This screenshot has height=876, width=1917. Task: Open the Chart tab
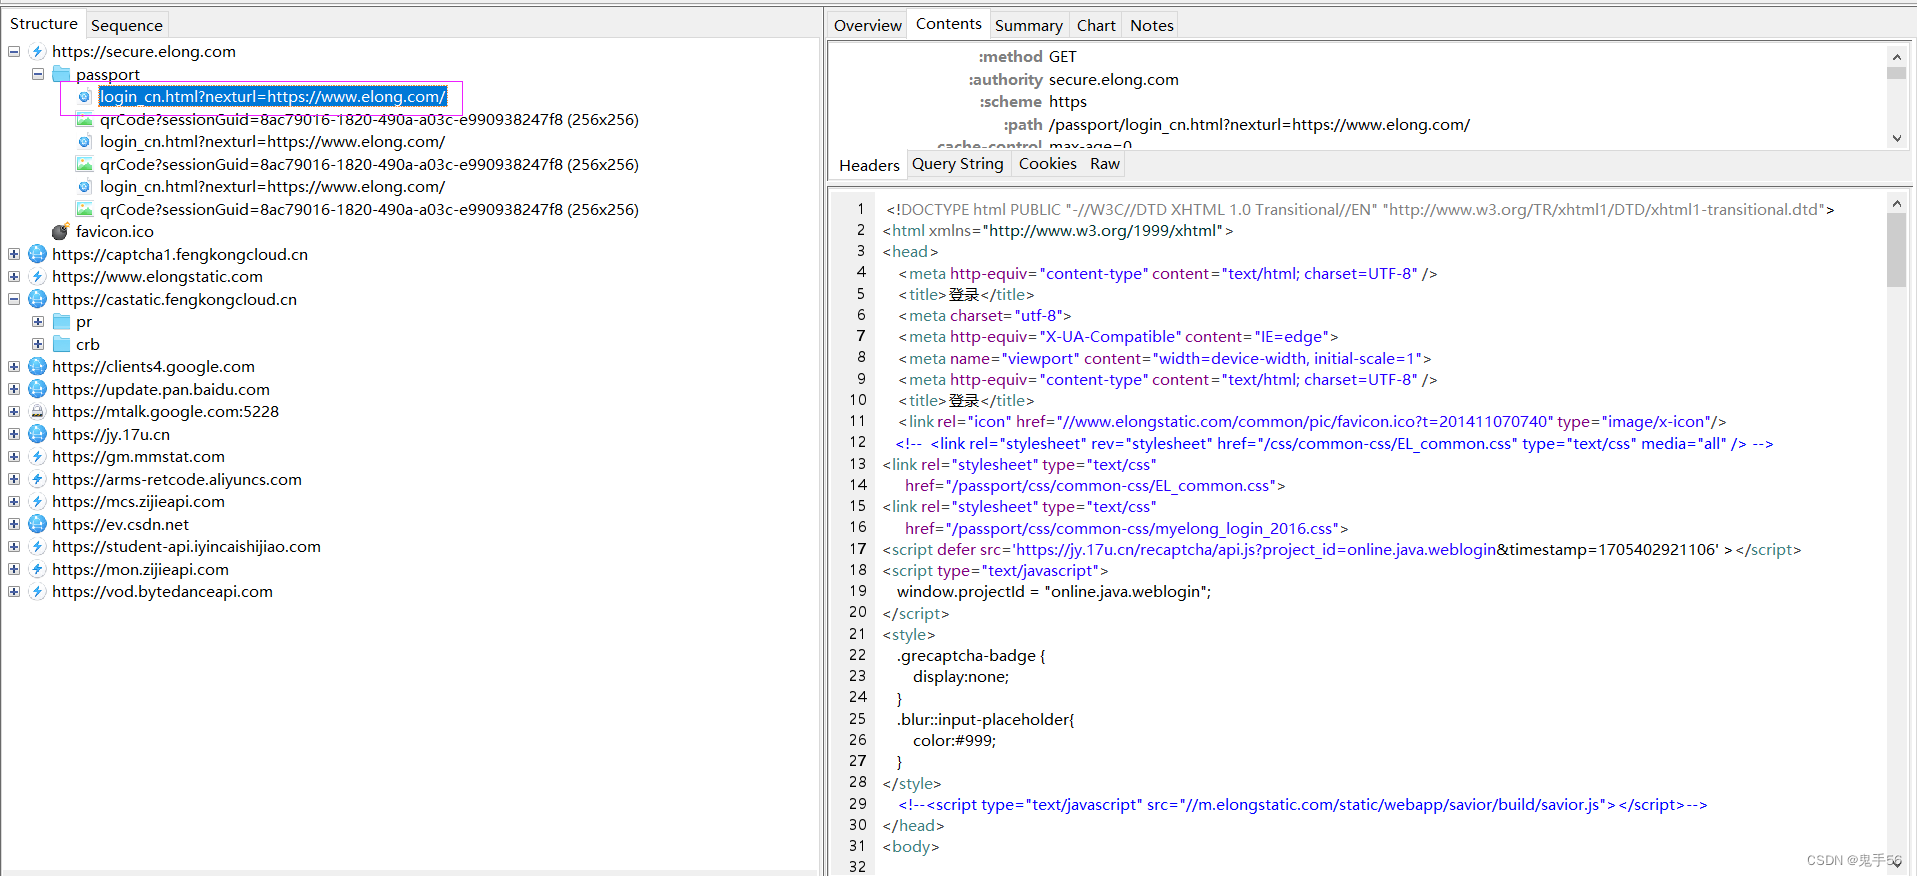point(1095,25)
